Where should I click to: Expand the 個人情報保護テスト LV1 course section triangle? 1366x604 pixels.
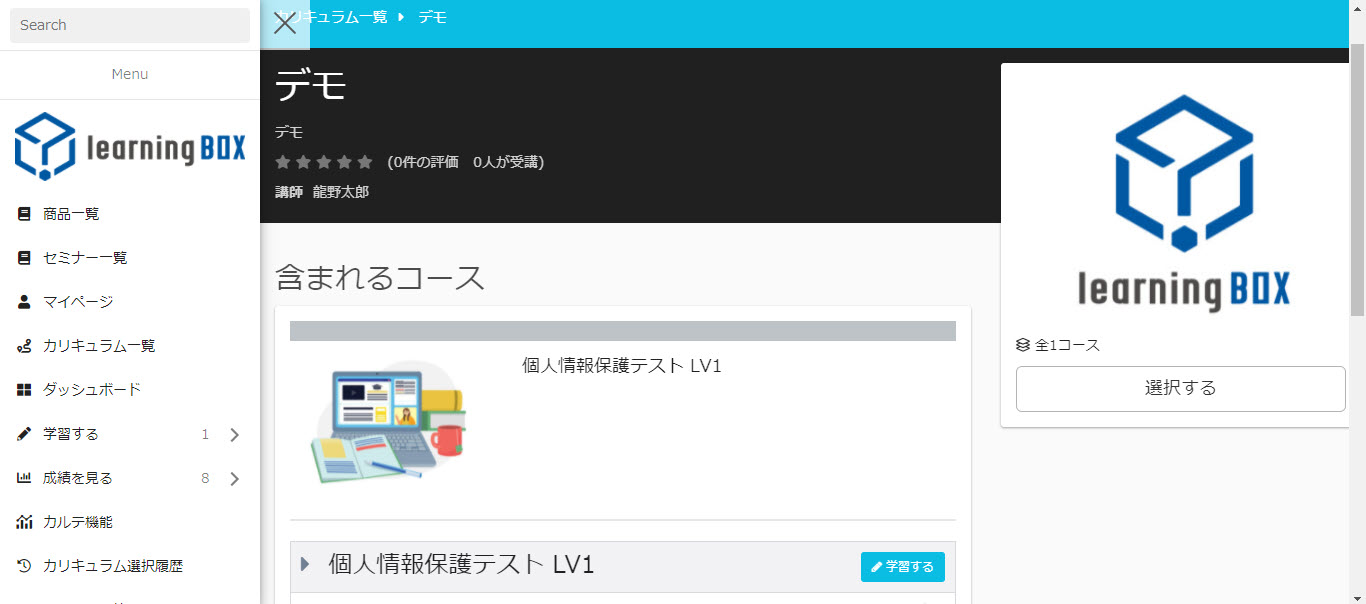pos(305,565)
